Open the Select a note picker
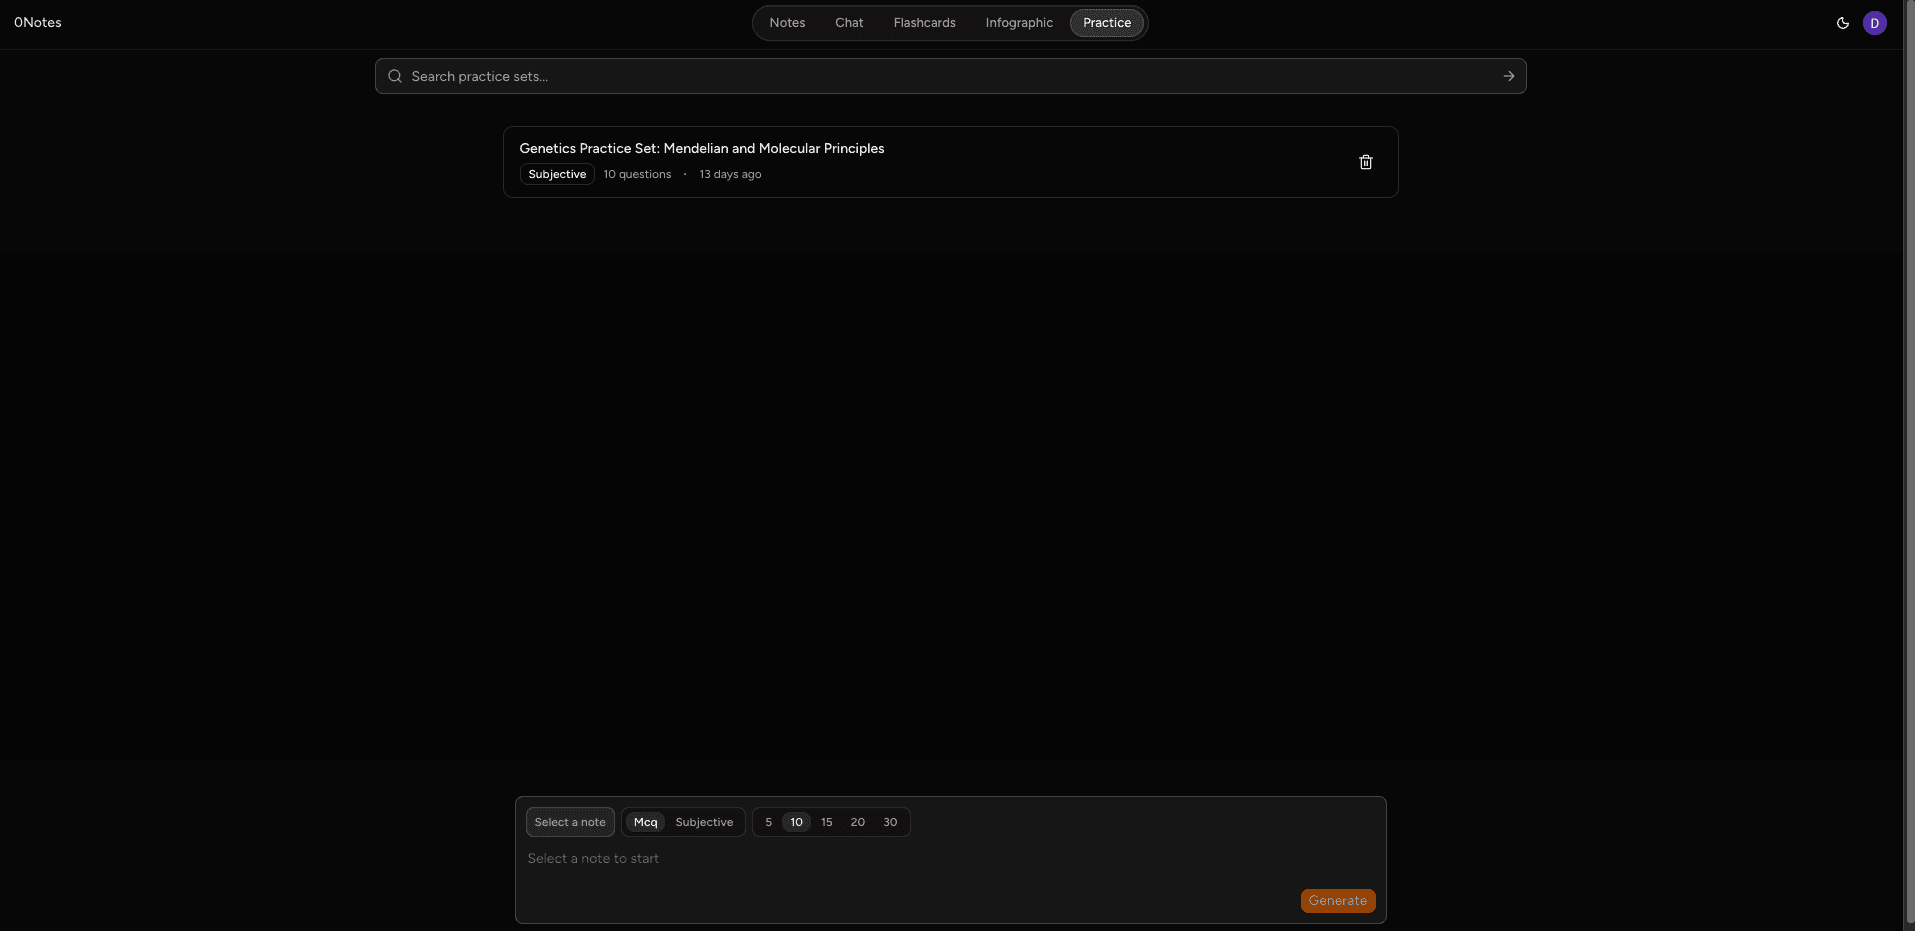The image size is (1915, 931). click(570, 821)
